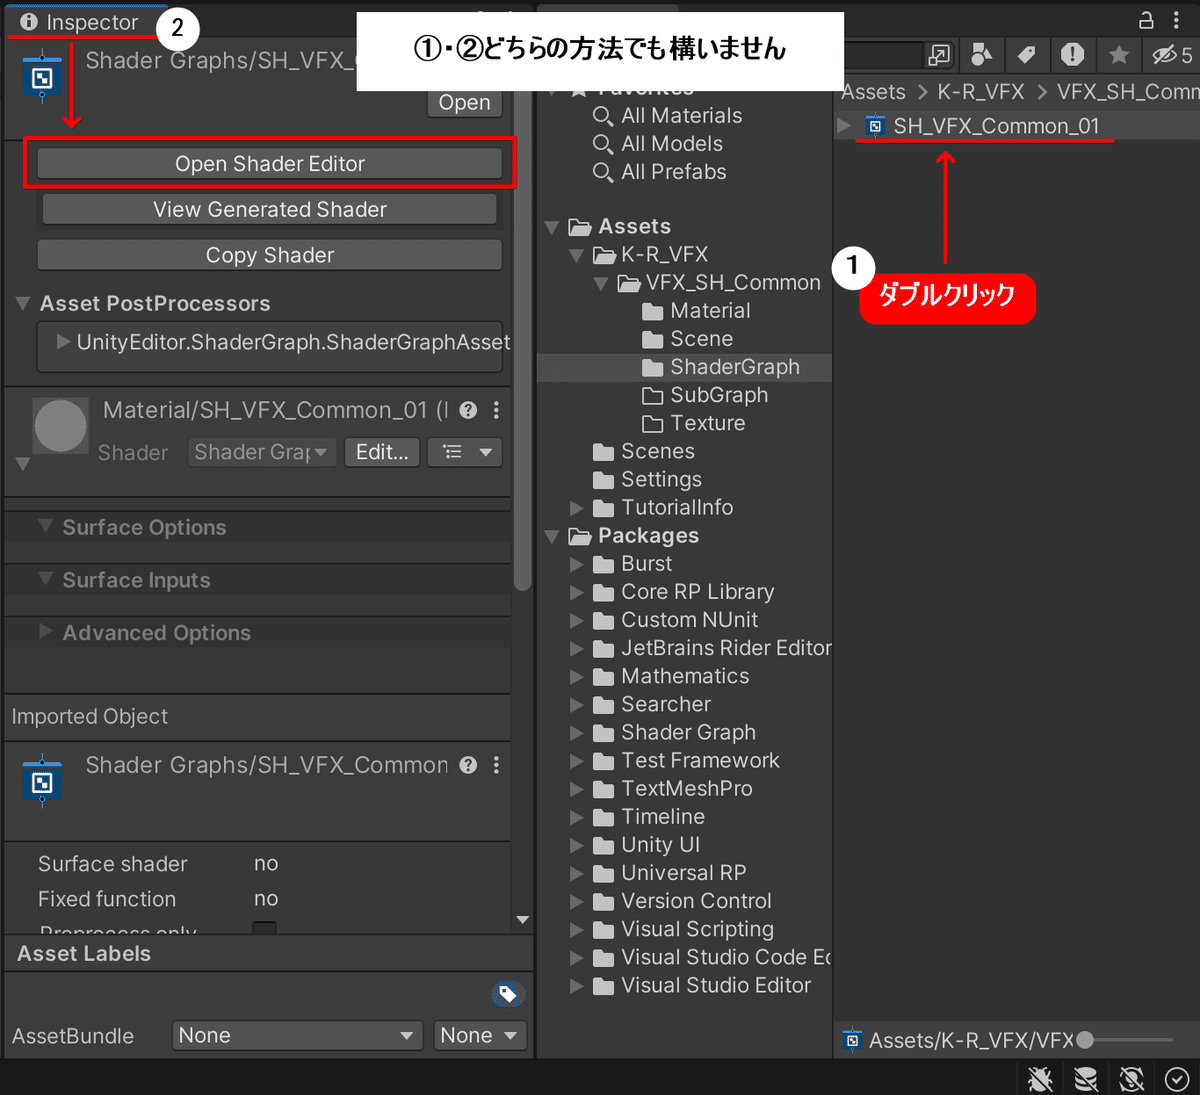
Task: Click the material preview sphere thumbnail
Action: (60, 425)
